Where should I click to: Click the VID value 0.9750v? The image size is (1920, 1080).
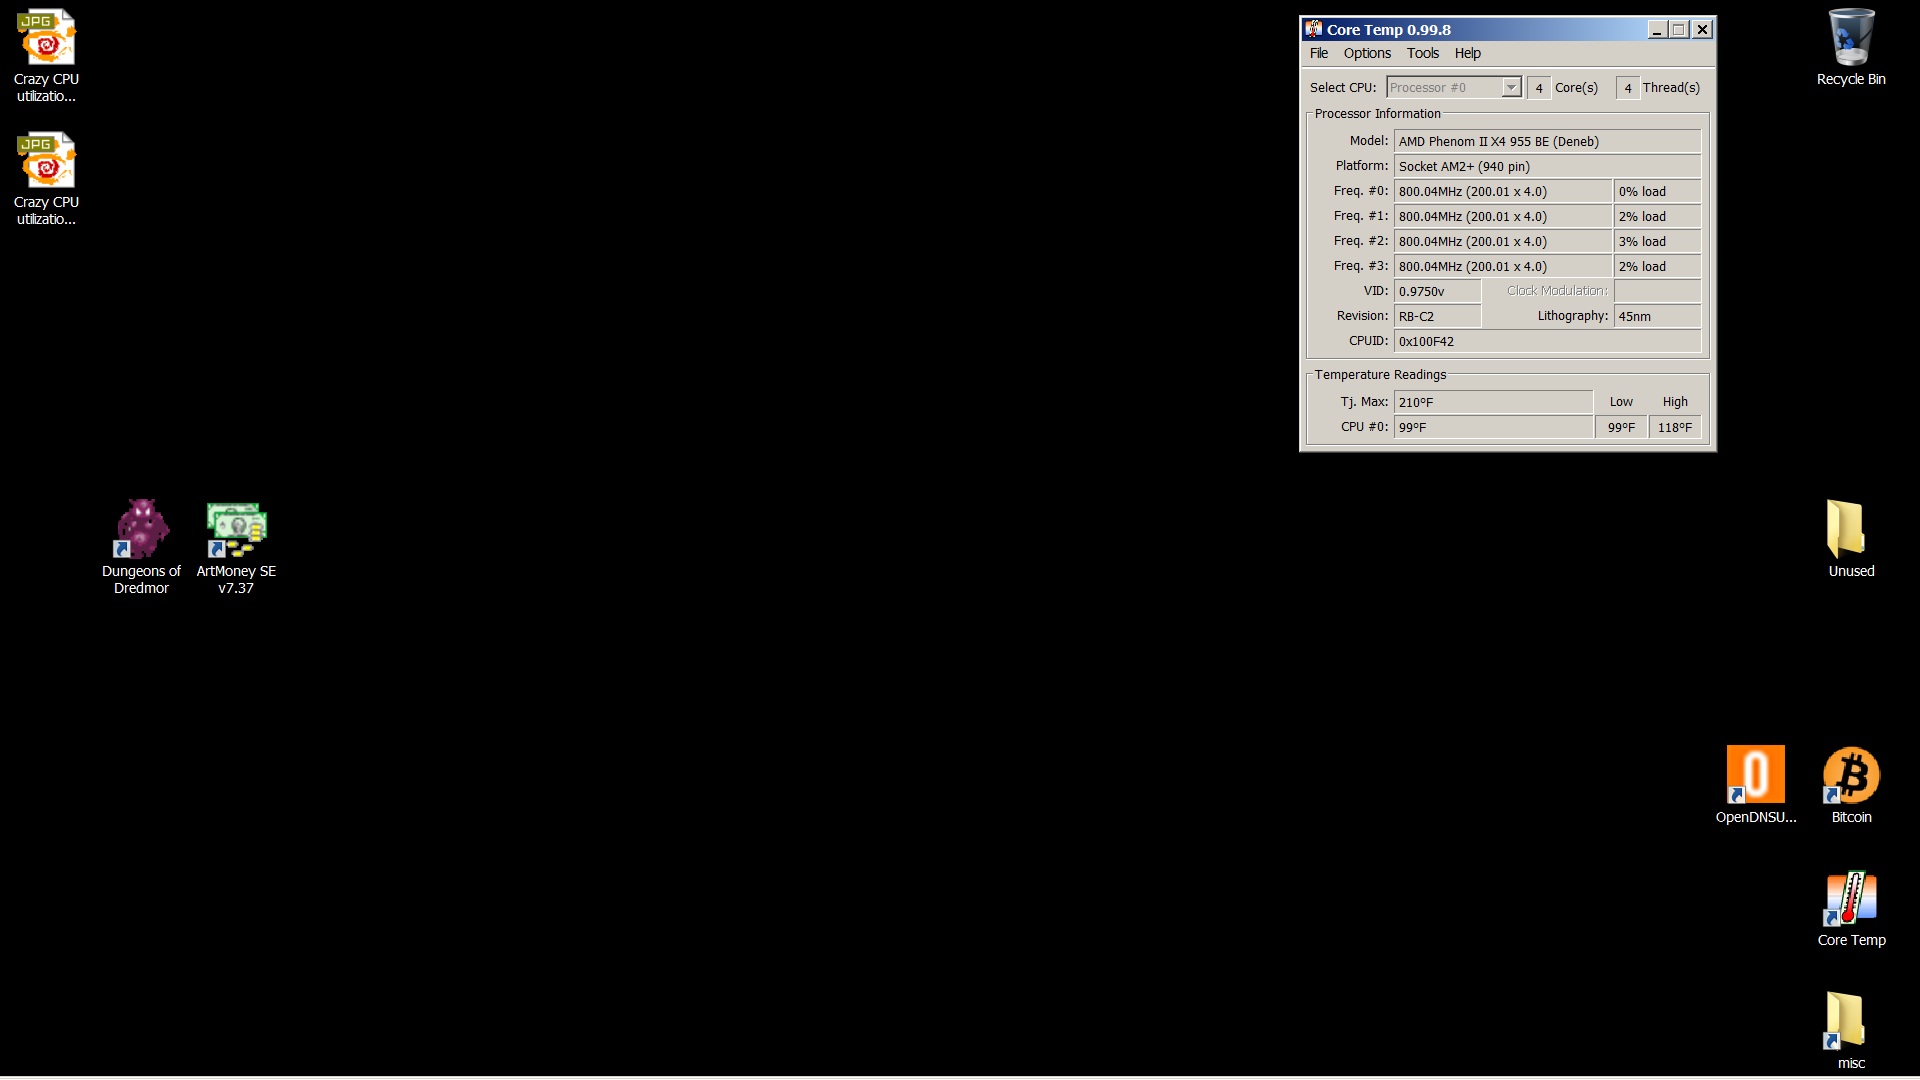click(1437, 292)
